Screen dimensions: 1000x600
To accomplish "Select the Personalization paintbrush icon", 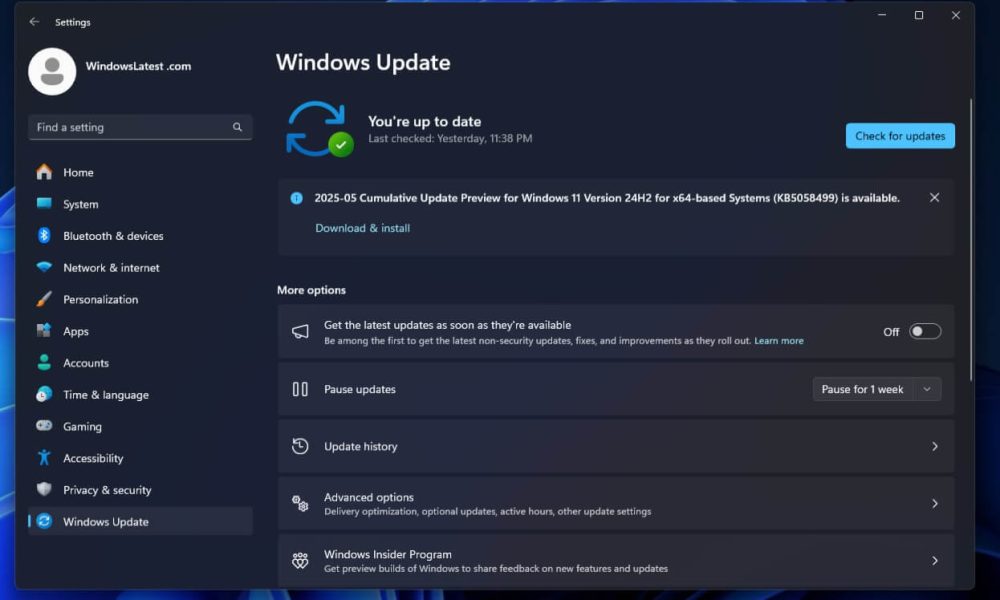I will pos(45,299).
